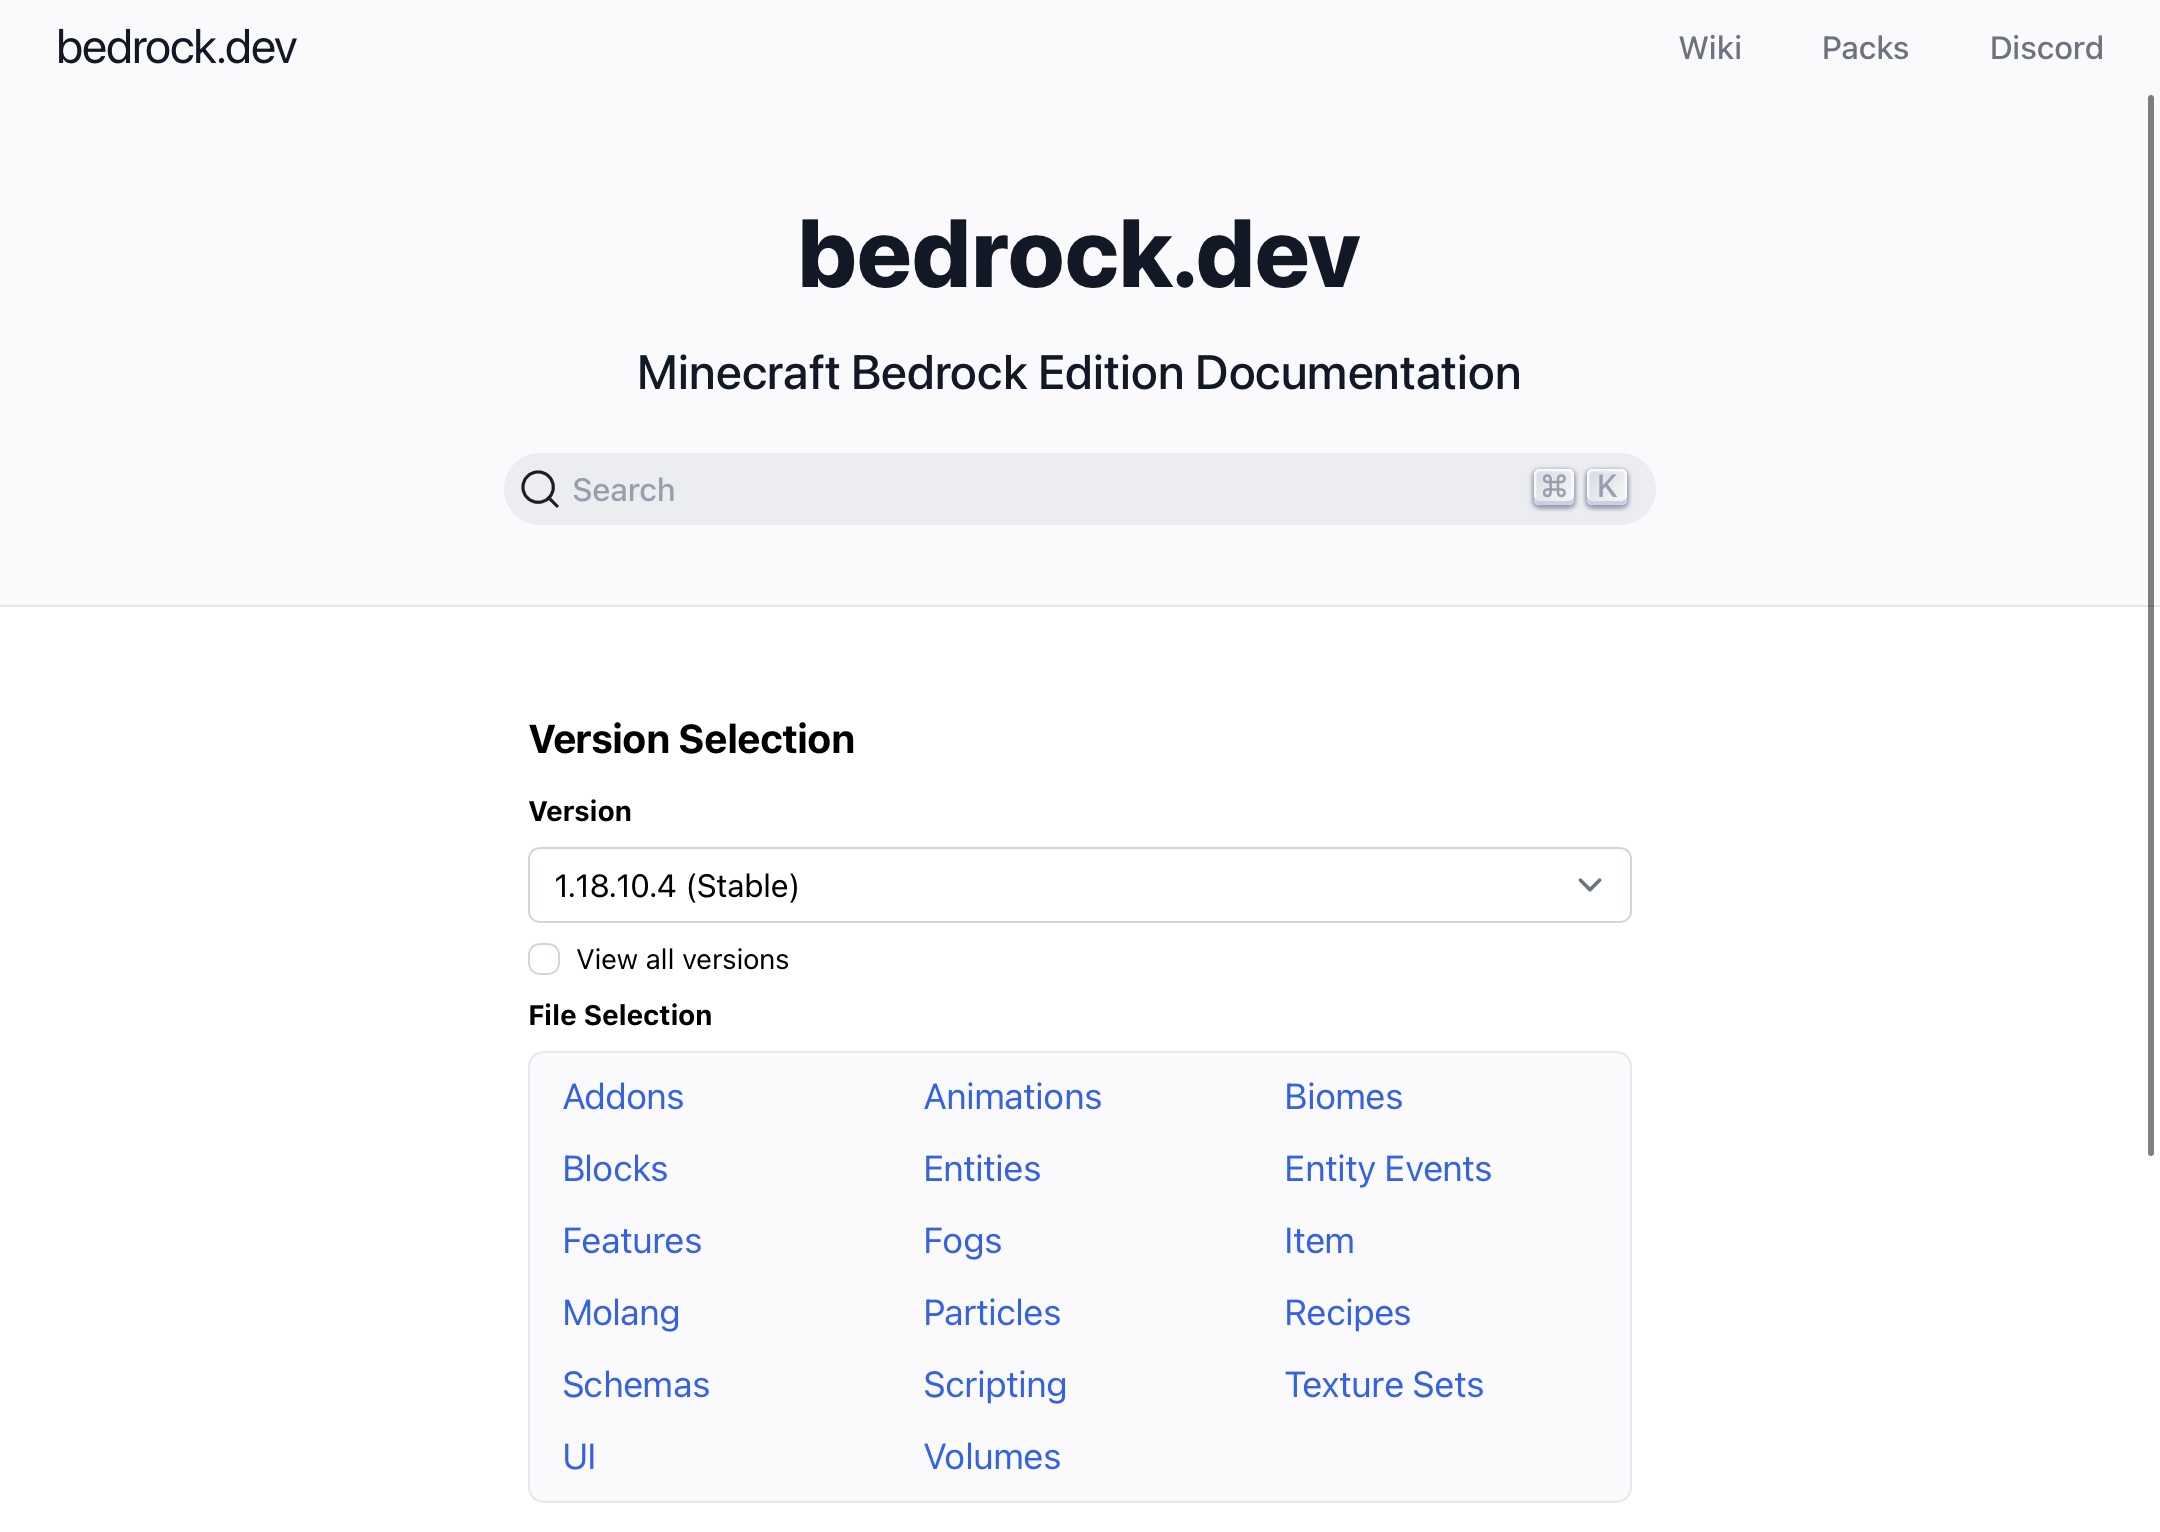Click the Command key shortcut badge
The image size is (2160, 1532).
[1553, 487]
